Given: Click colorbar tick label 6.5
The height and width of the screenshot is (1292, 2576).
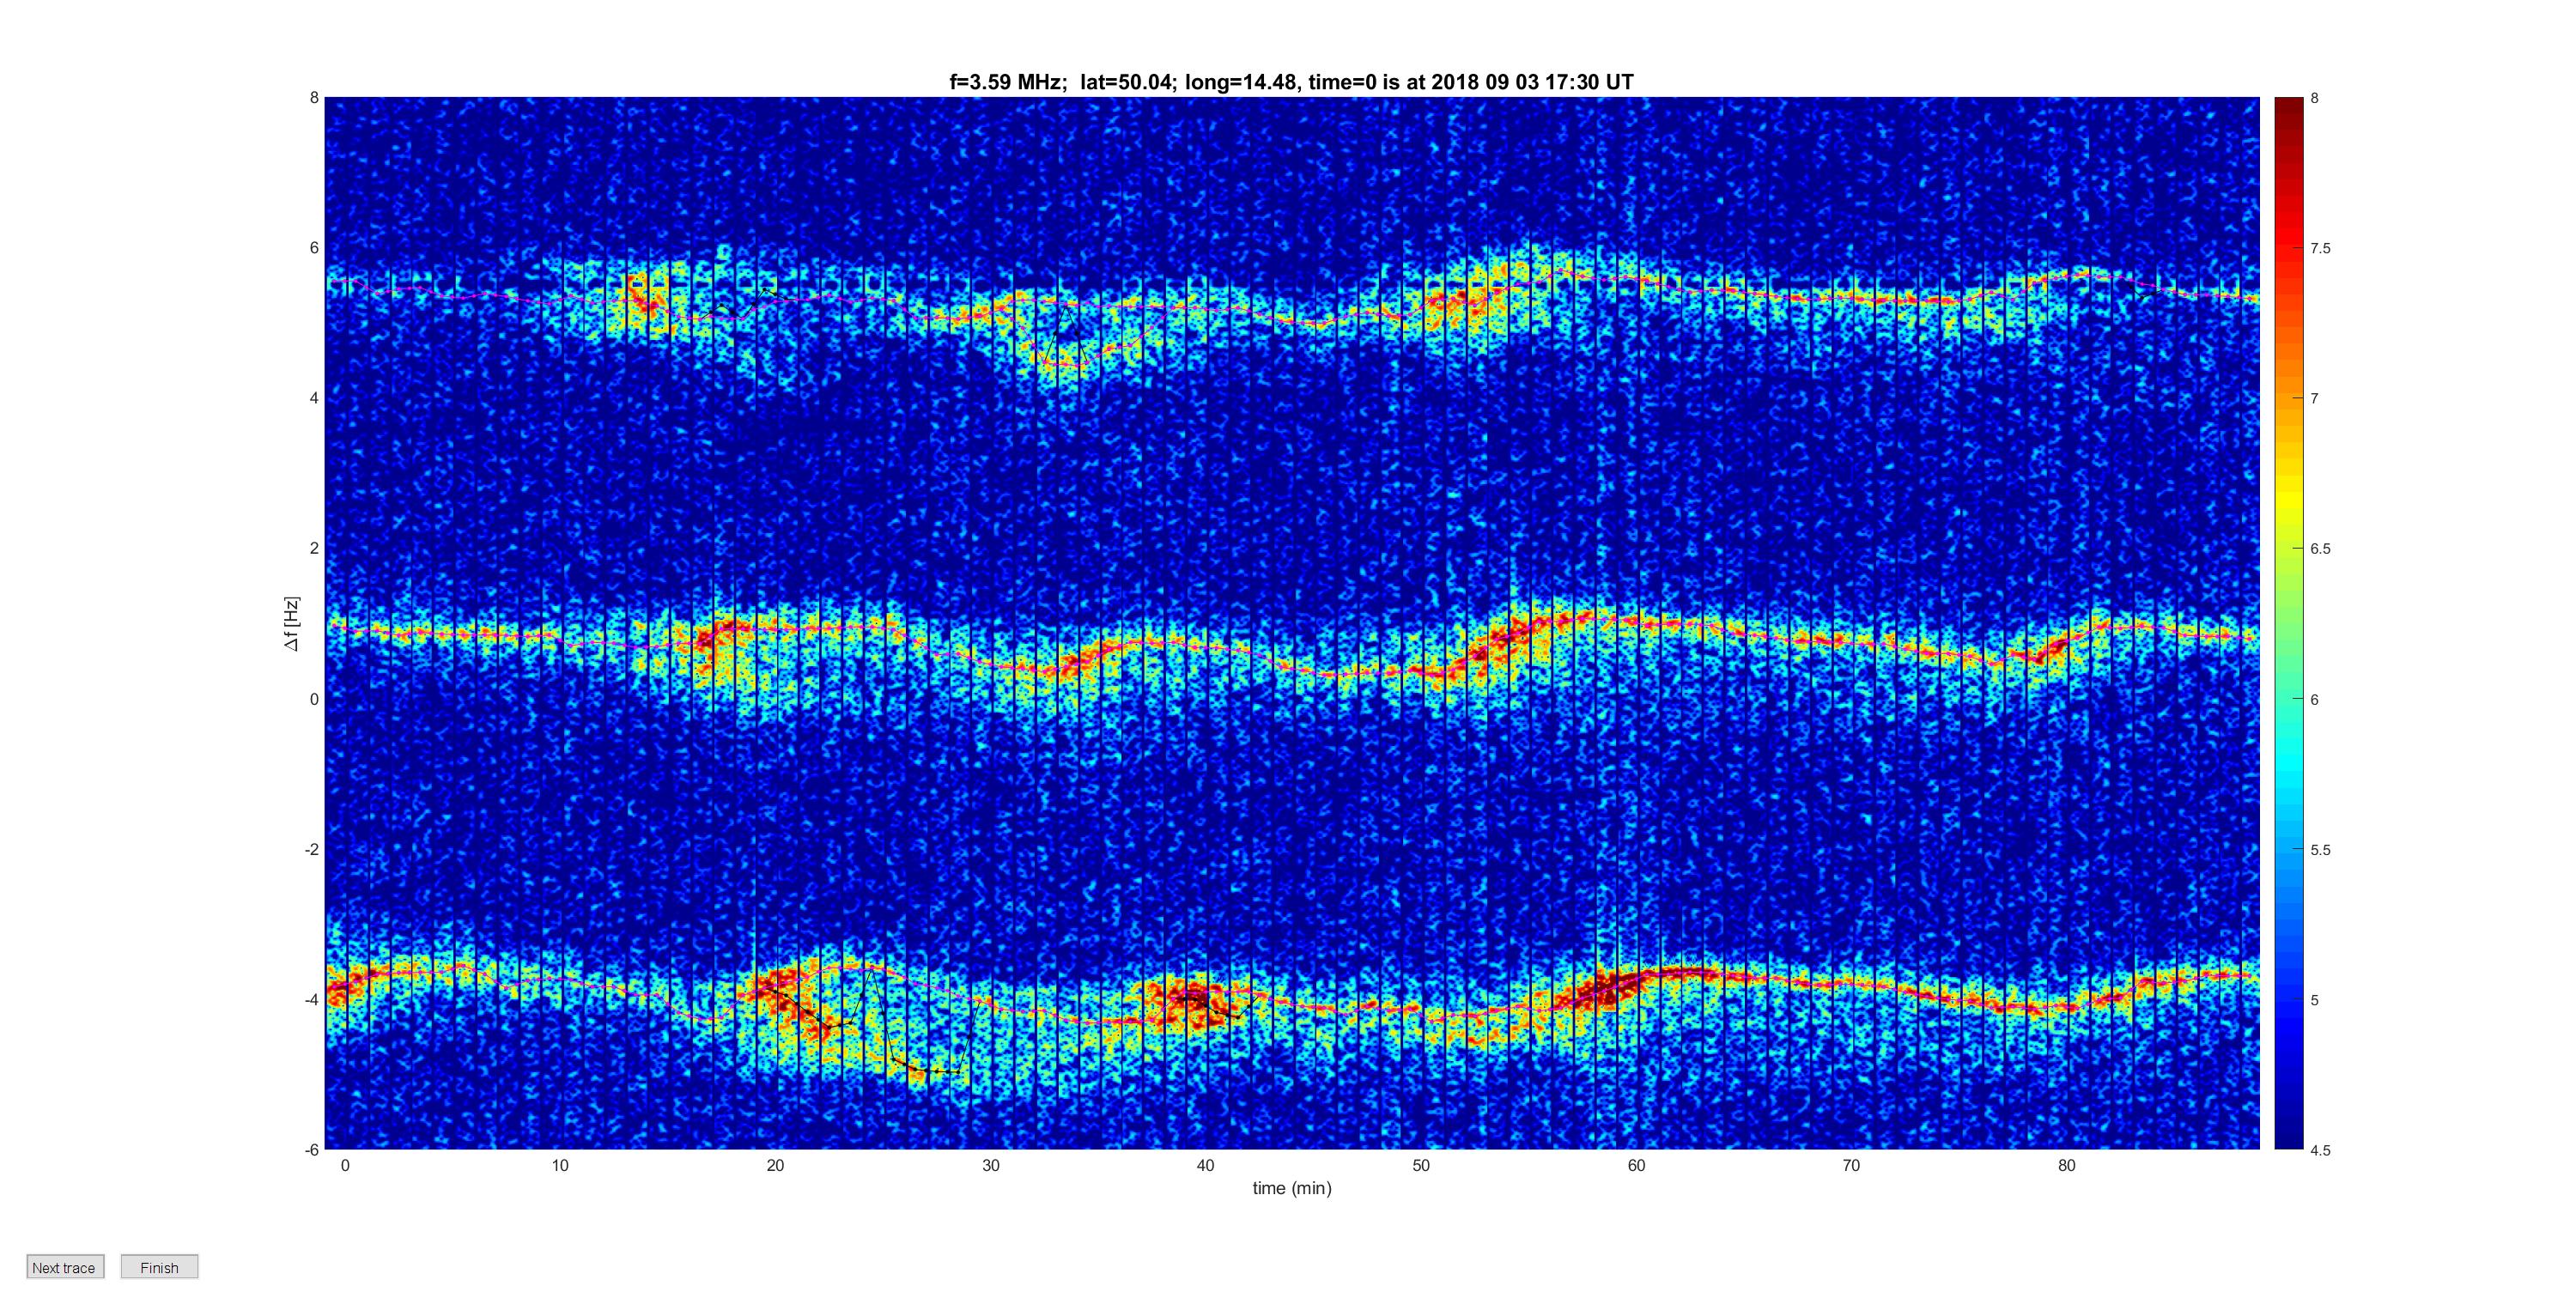Looking at the screenshot, I should tap(2320, 549).
